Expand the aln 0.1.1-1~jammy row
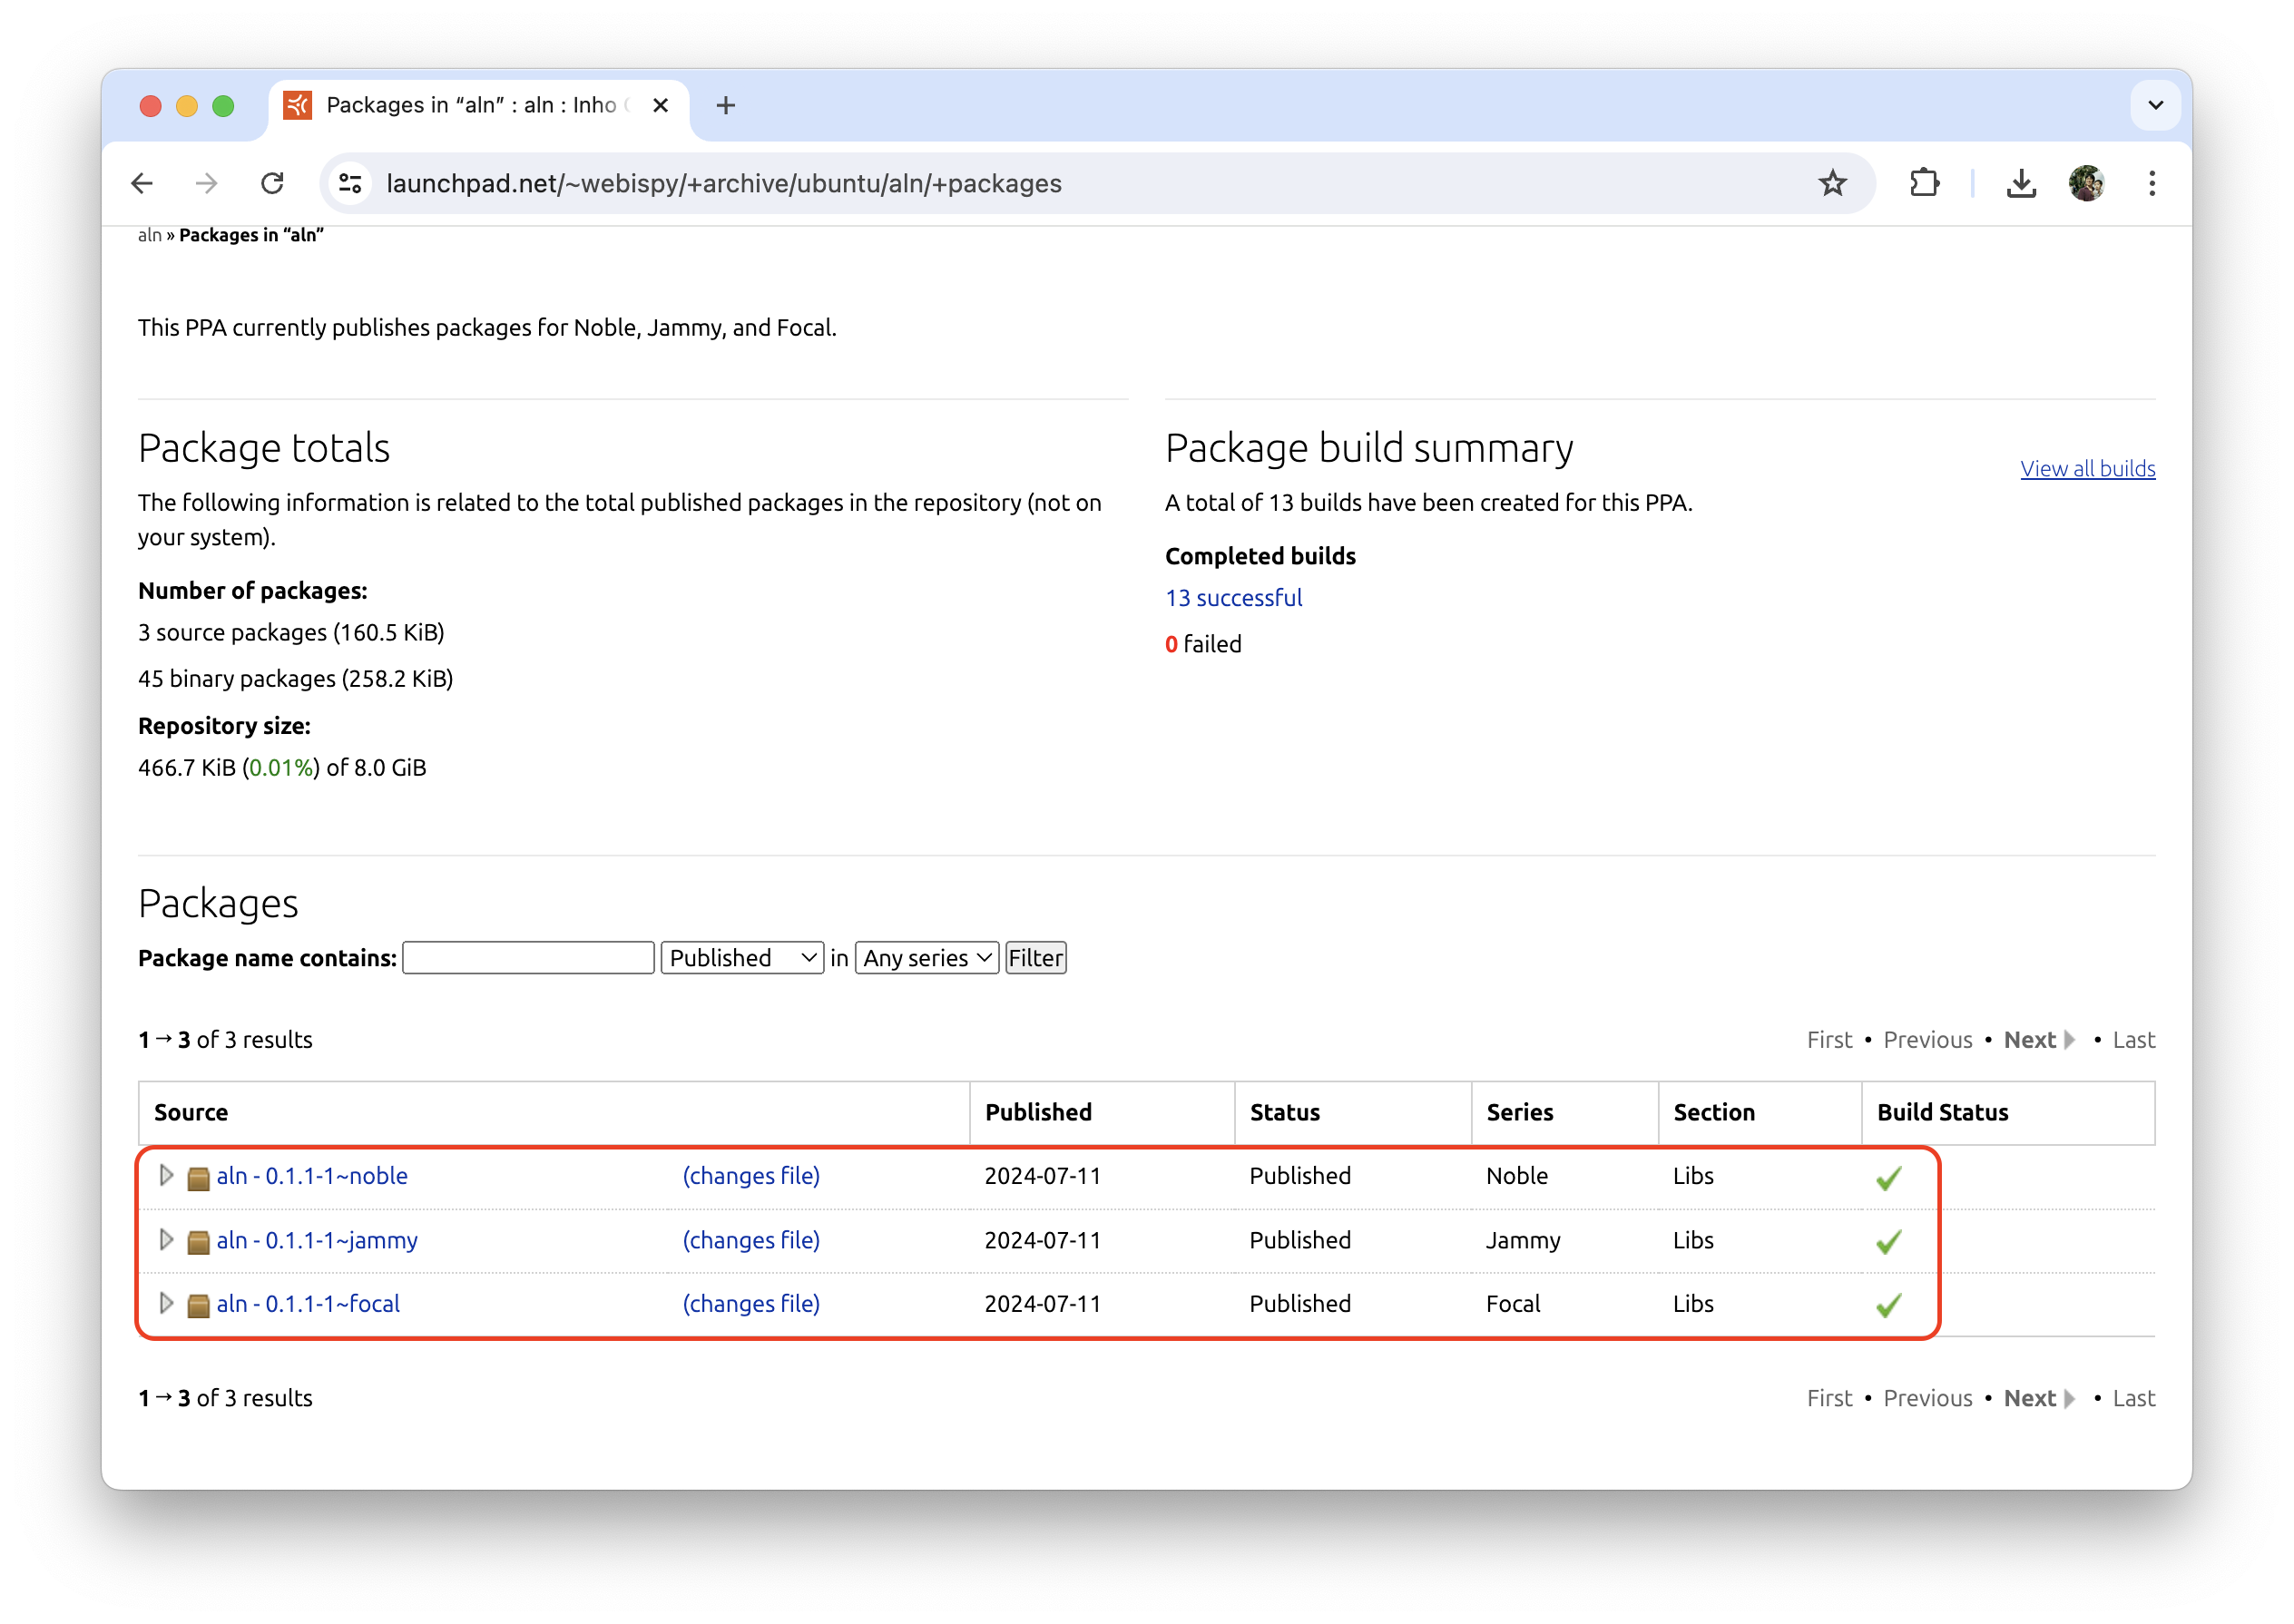 (166, 1239)
